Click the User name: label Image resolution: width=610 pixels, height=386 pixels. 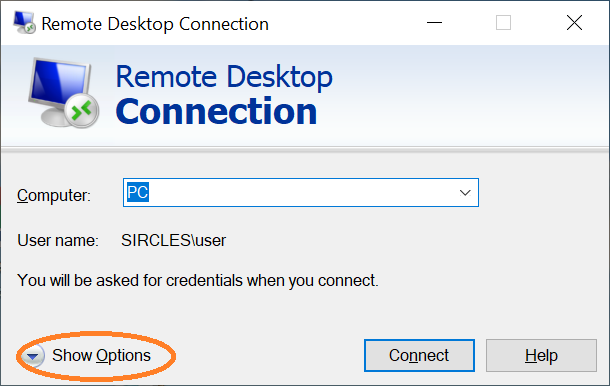(58, 240)
